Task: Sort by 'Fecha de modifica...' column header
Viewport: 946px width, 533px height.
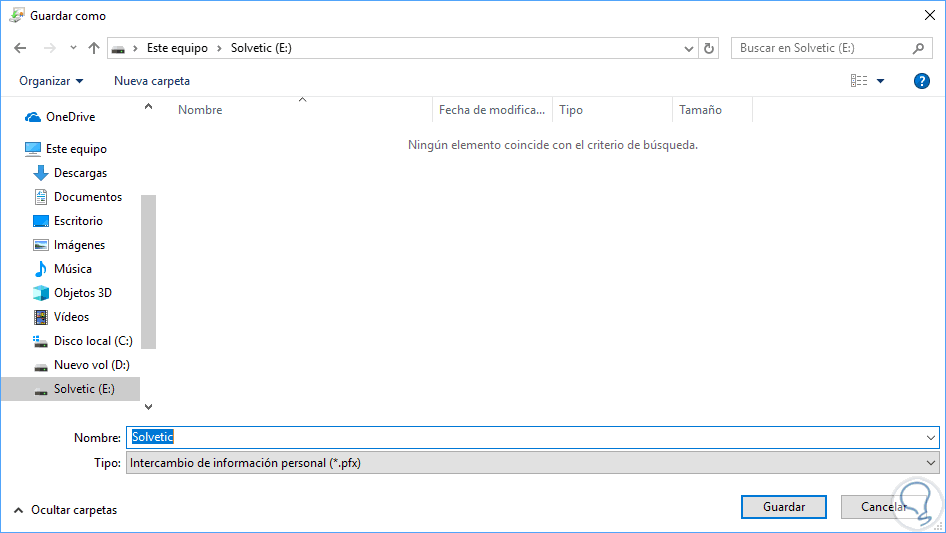Action: (492, 110)
